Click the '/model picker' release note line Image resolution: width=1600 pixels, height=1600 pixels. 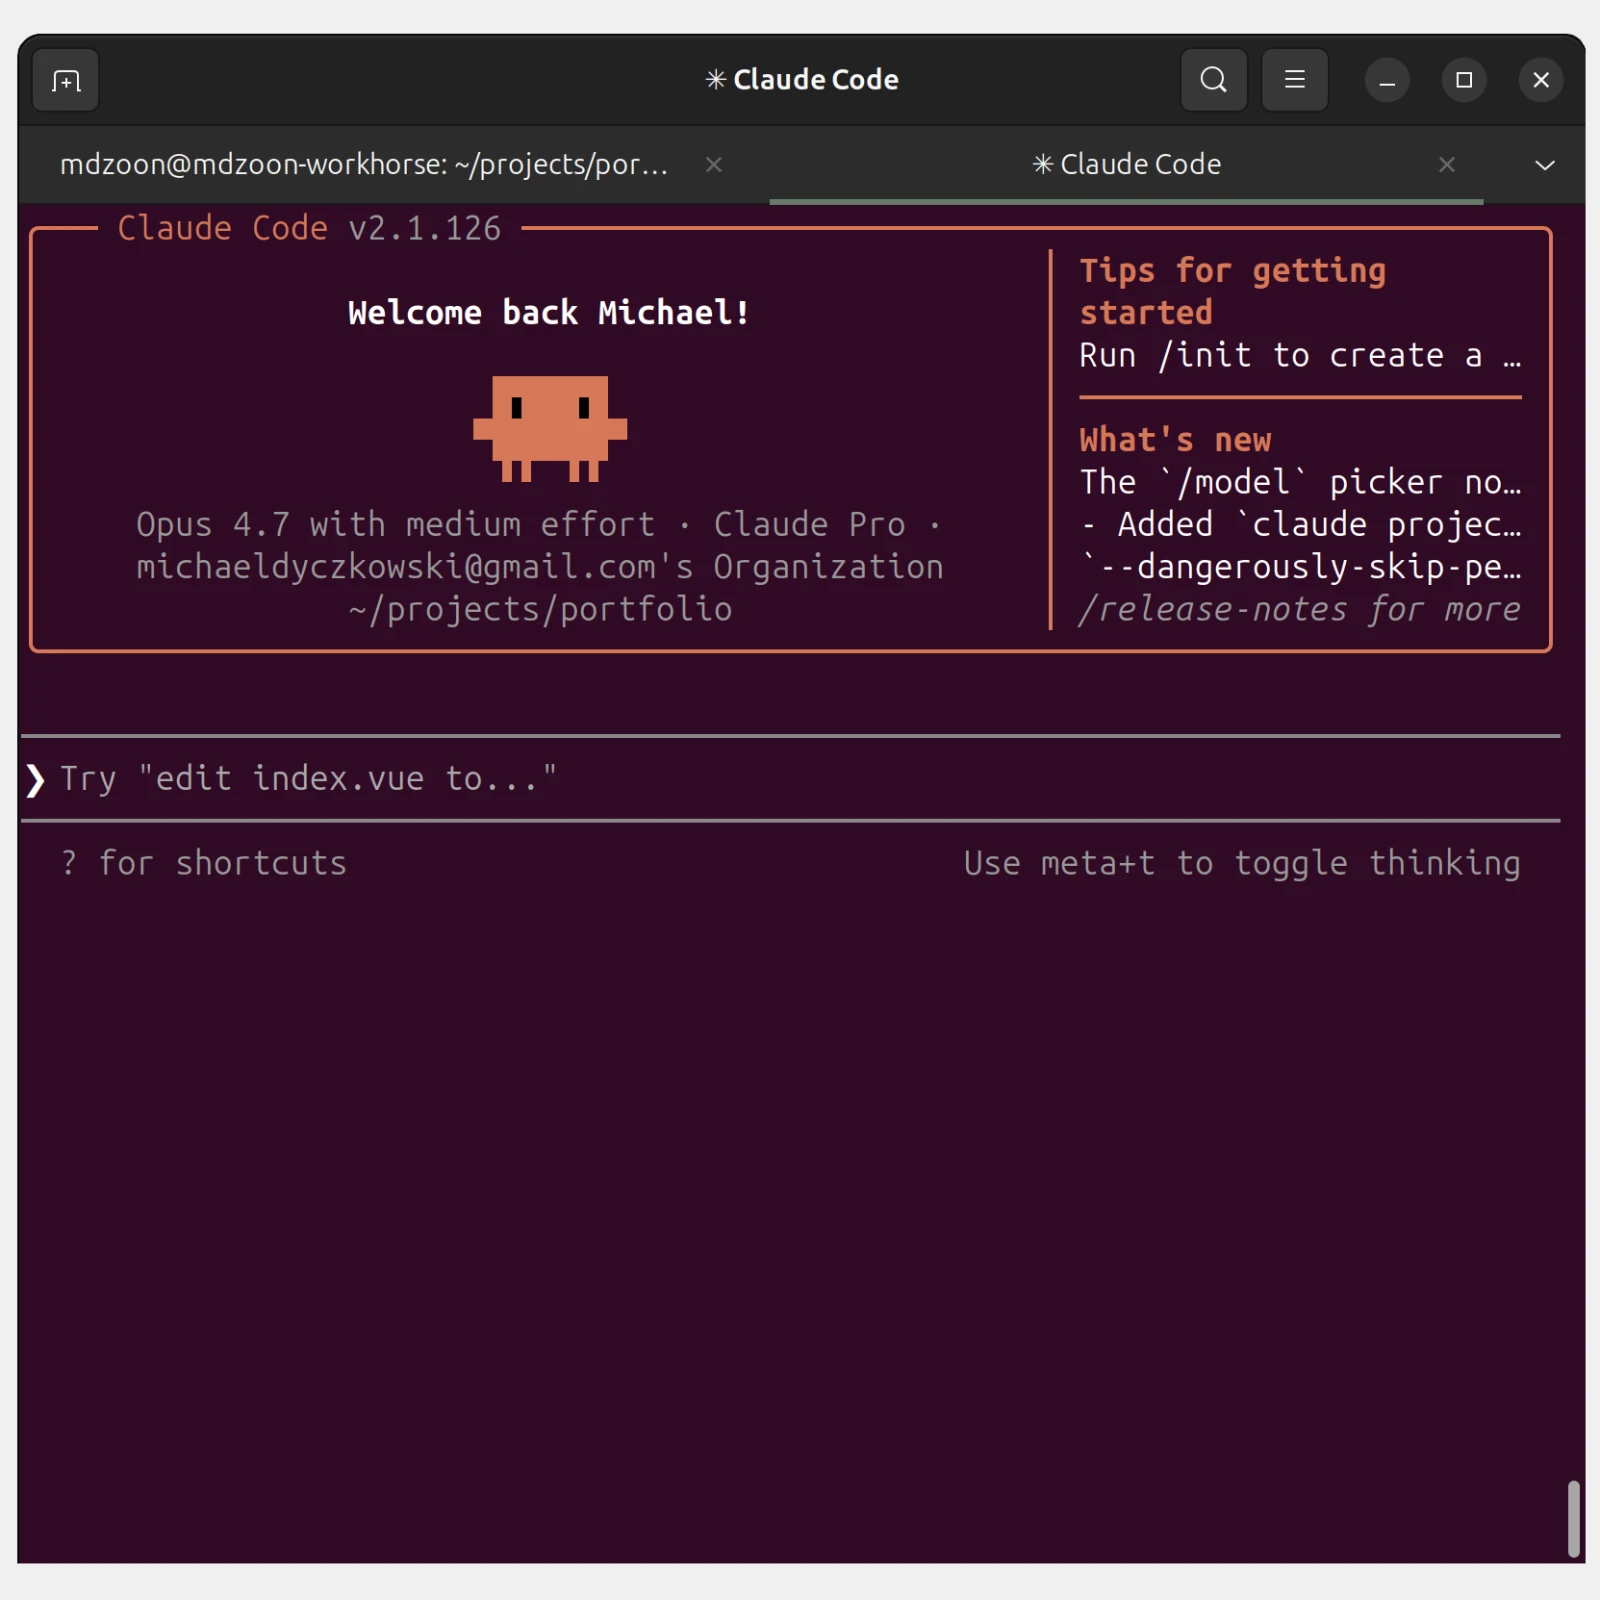coord(1300,483)
